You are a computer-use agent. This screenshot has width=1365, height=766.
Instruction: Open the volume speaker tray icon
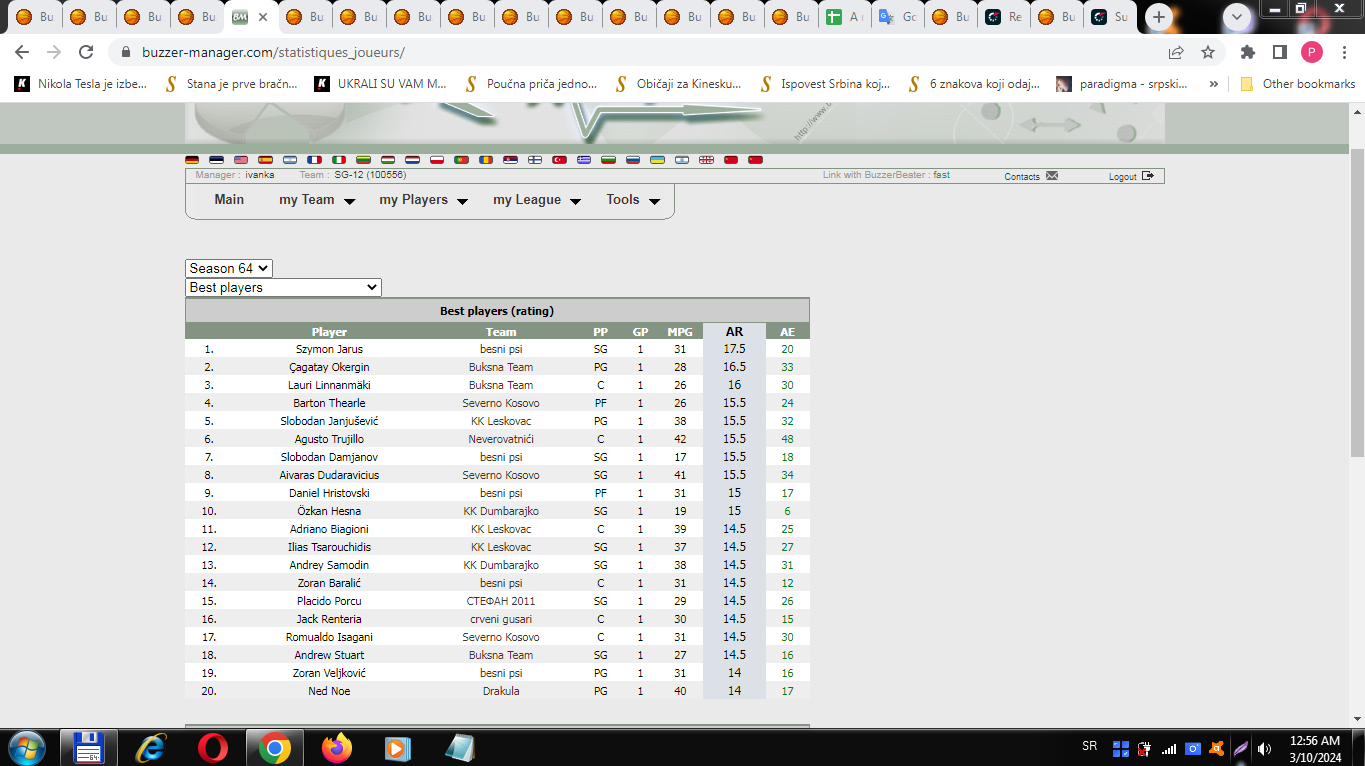[x=1264, y=748]
